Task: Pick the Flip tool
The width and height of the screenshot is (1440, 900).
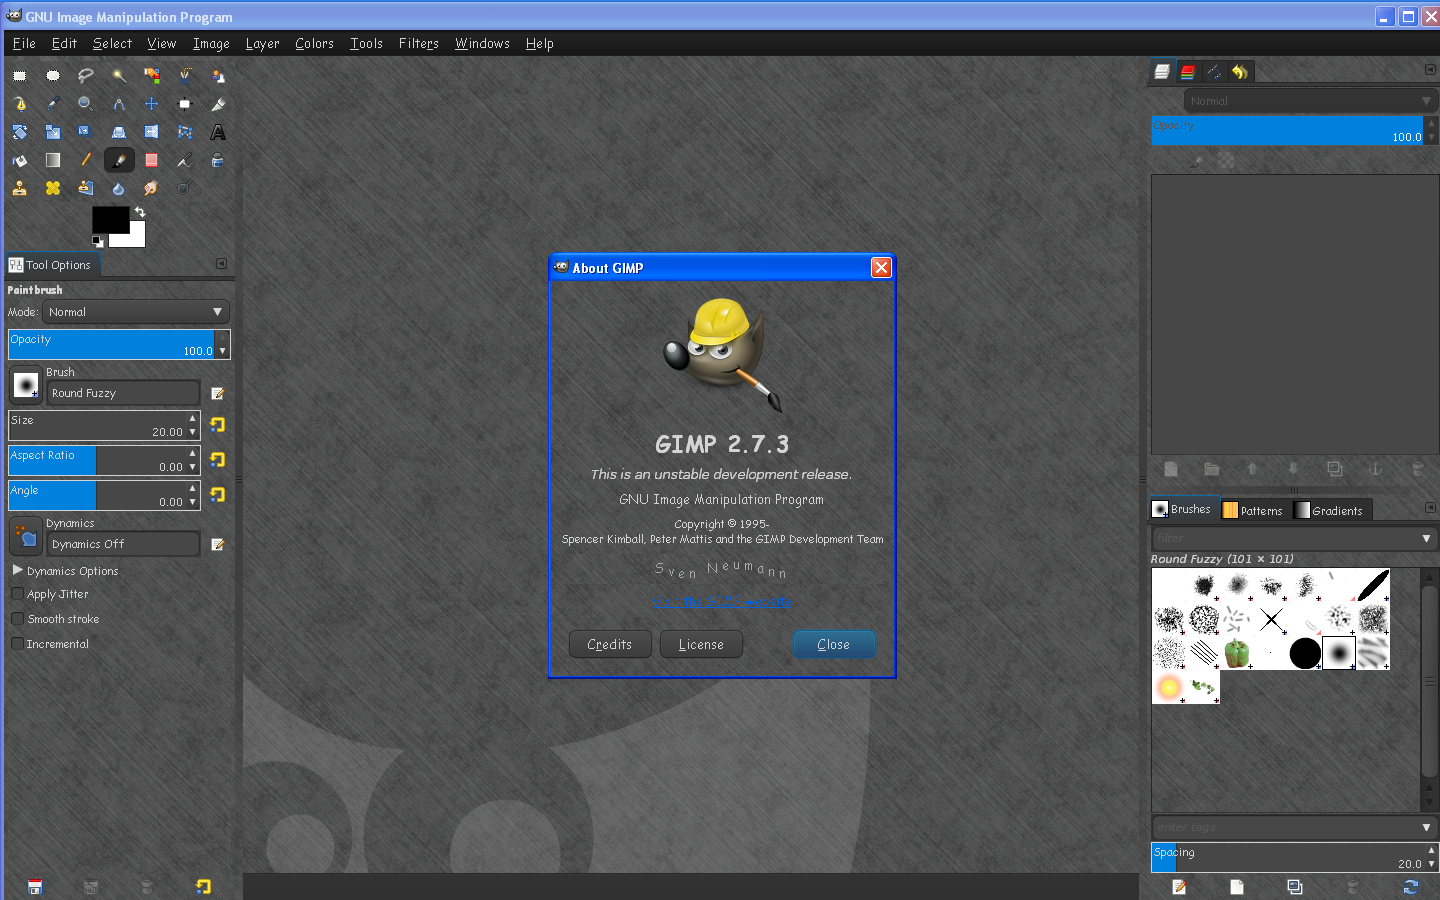Action: 185,132
